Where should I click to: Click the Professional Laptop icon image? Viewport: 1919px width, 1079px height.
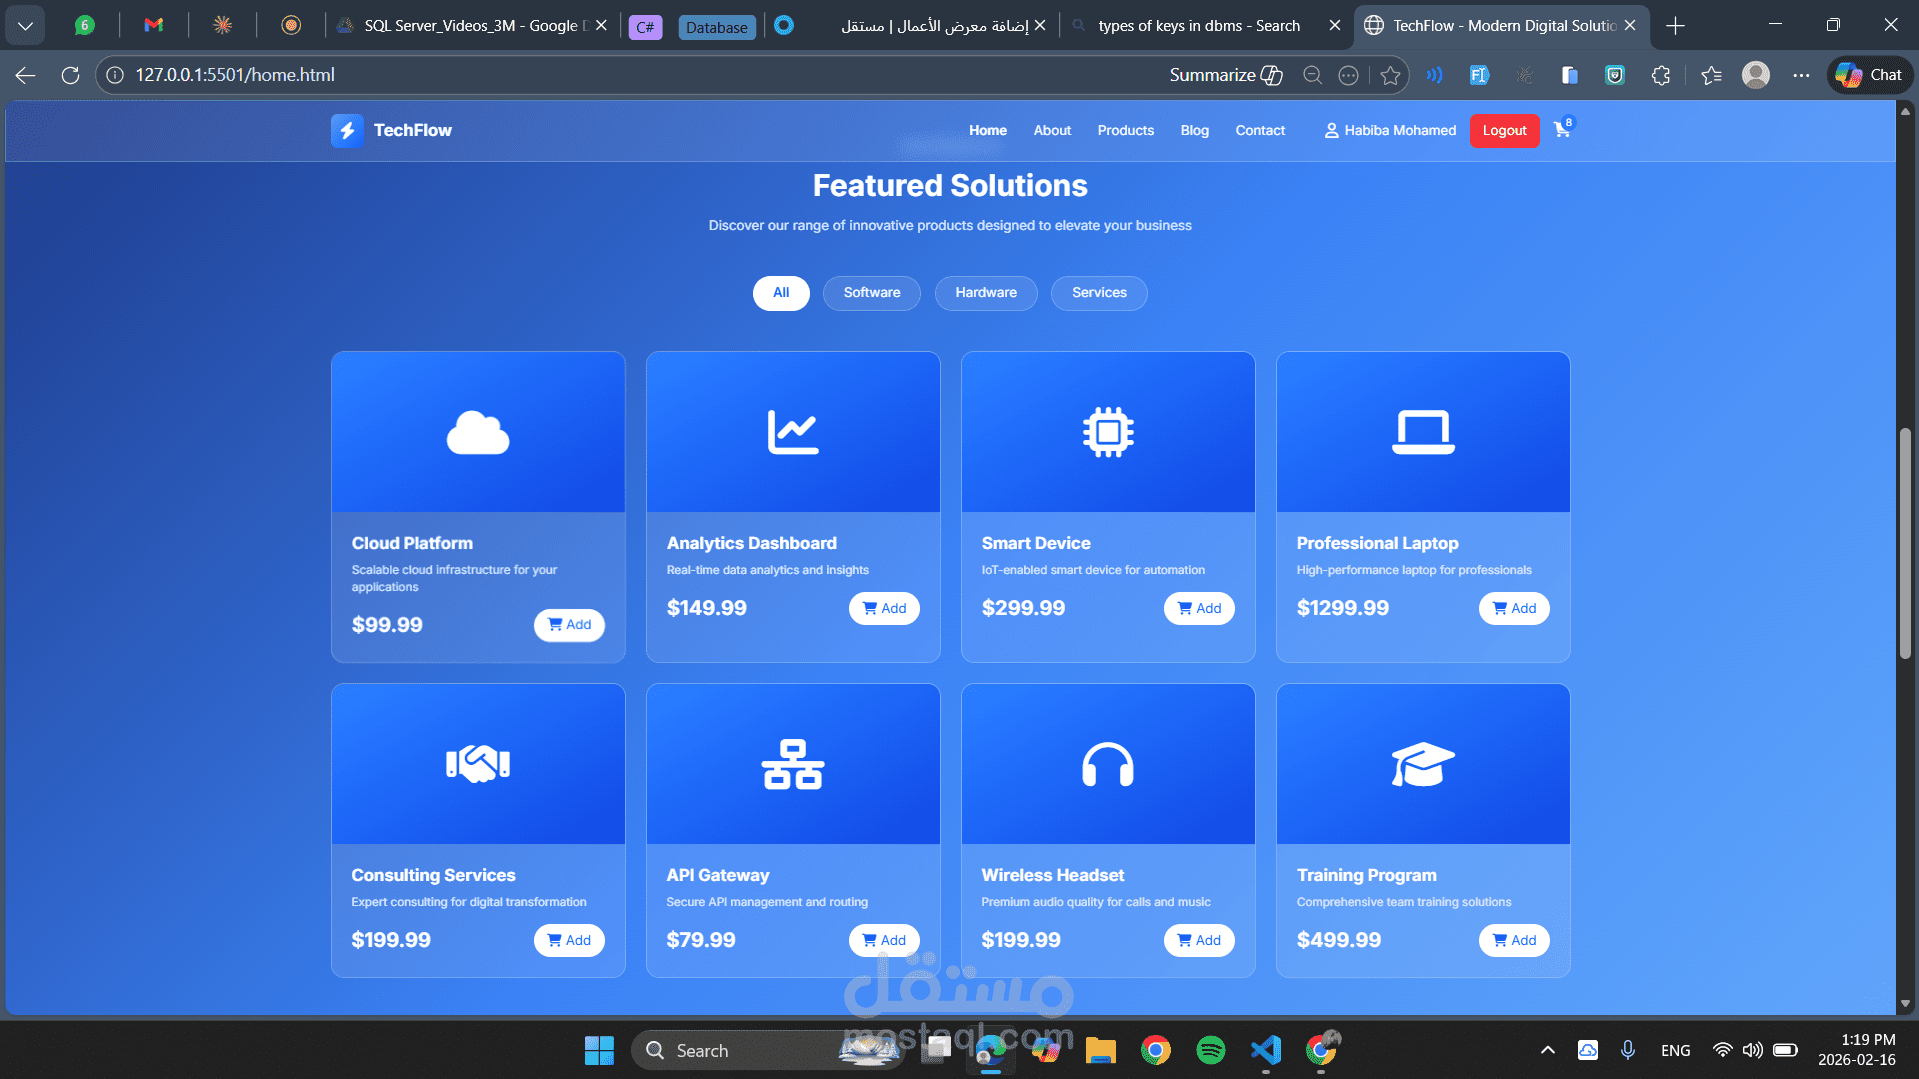(1423, 432)
